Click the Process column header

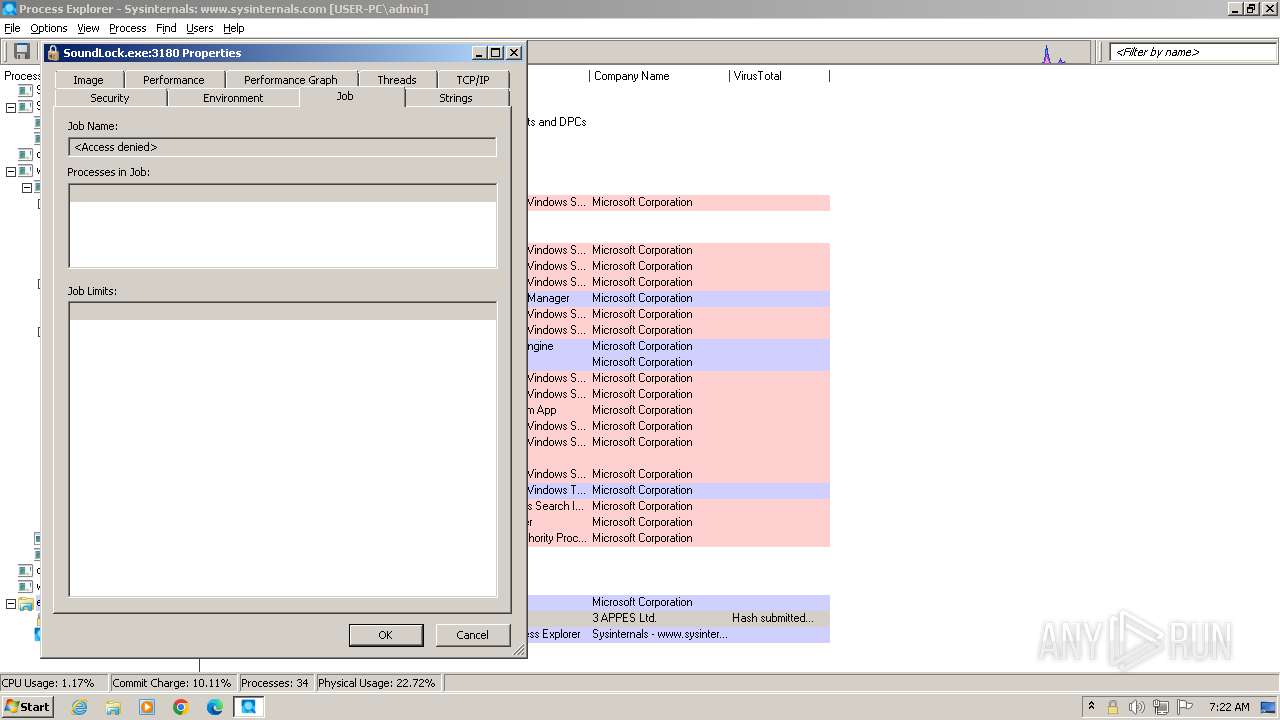click(21, 76)
